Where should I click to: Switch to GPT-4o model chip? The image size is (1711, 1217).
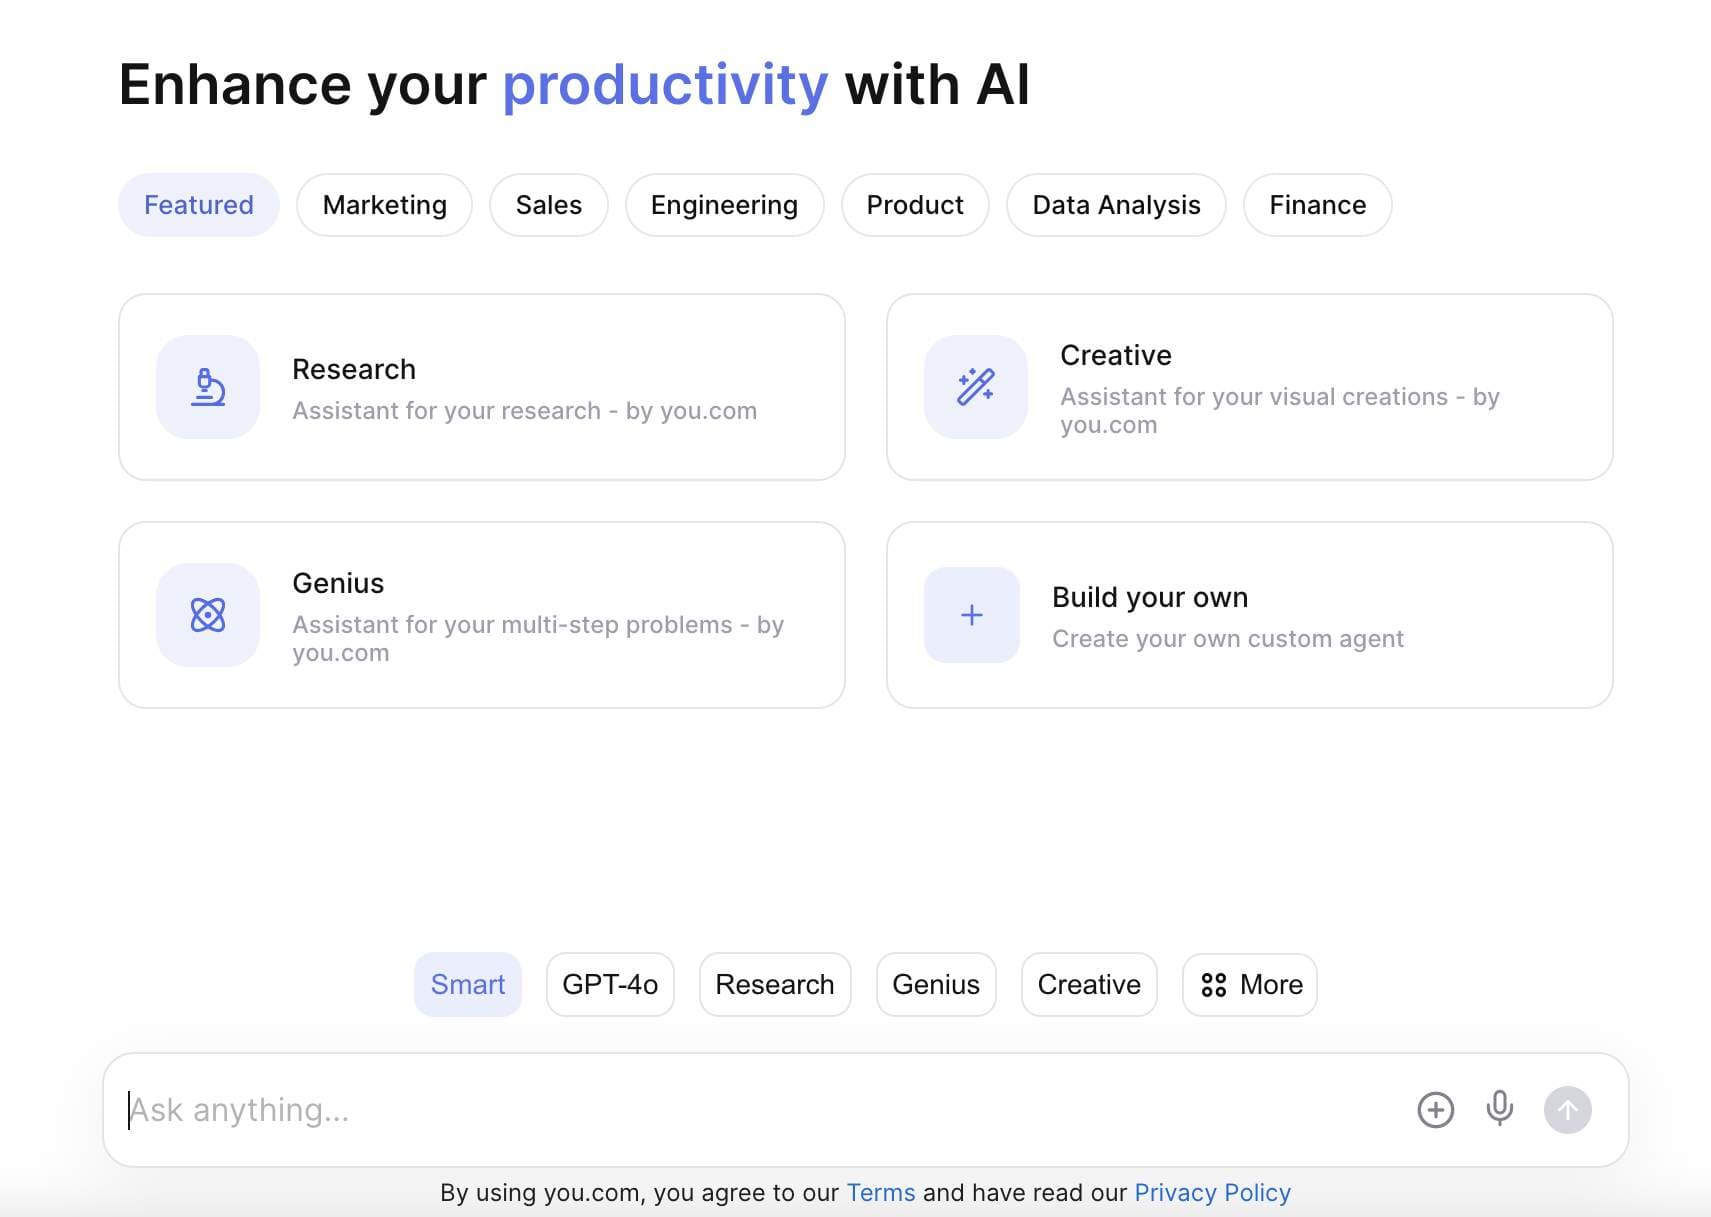[x=610, y=985]
